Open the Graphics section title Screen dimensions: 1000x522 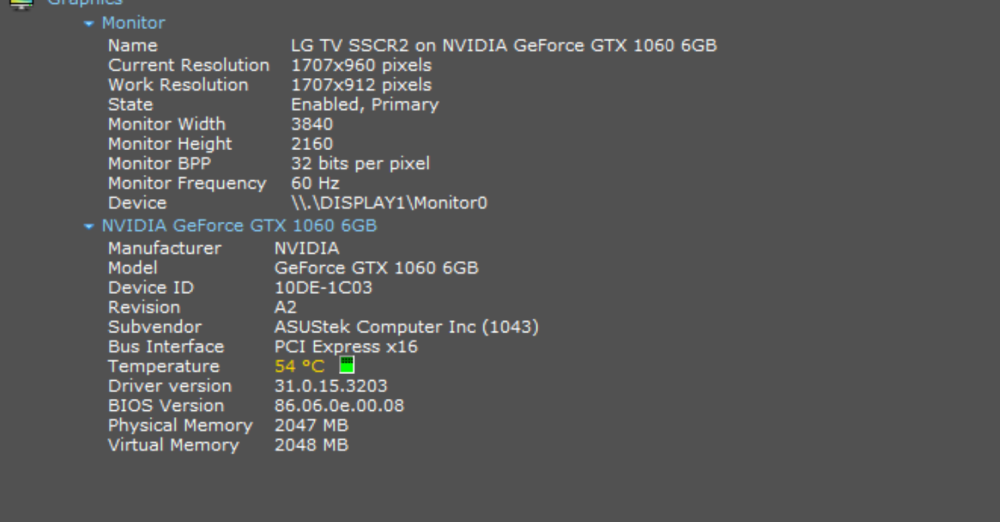pos(85,3)
